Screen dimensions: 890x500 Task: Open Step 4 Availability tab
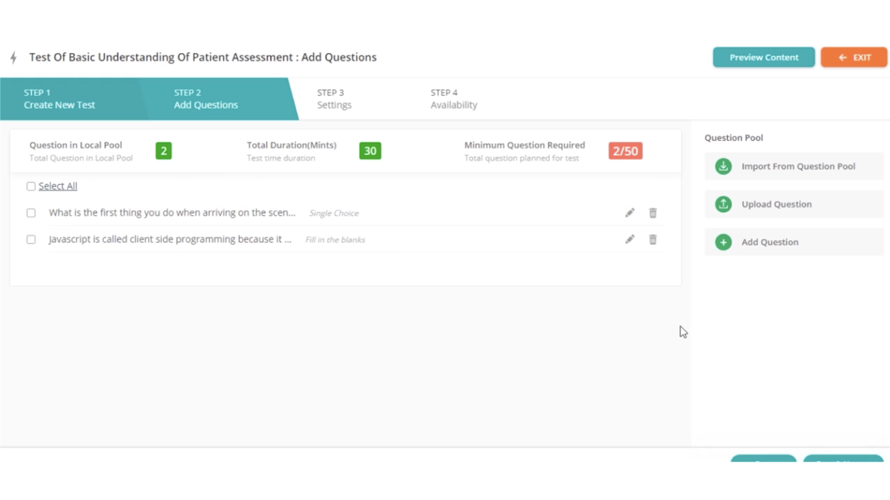(454, 99)
